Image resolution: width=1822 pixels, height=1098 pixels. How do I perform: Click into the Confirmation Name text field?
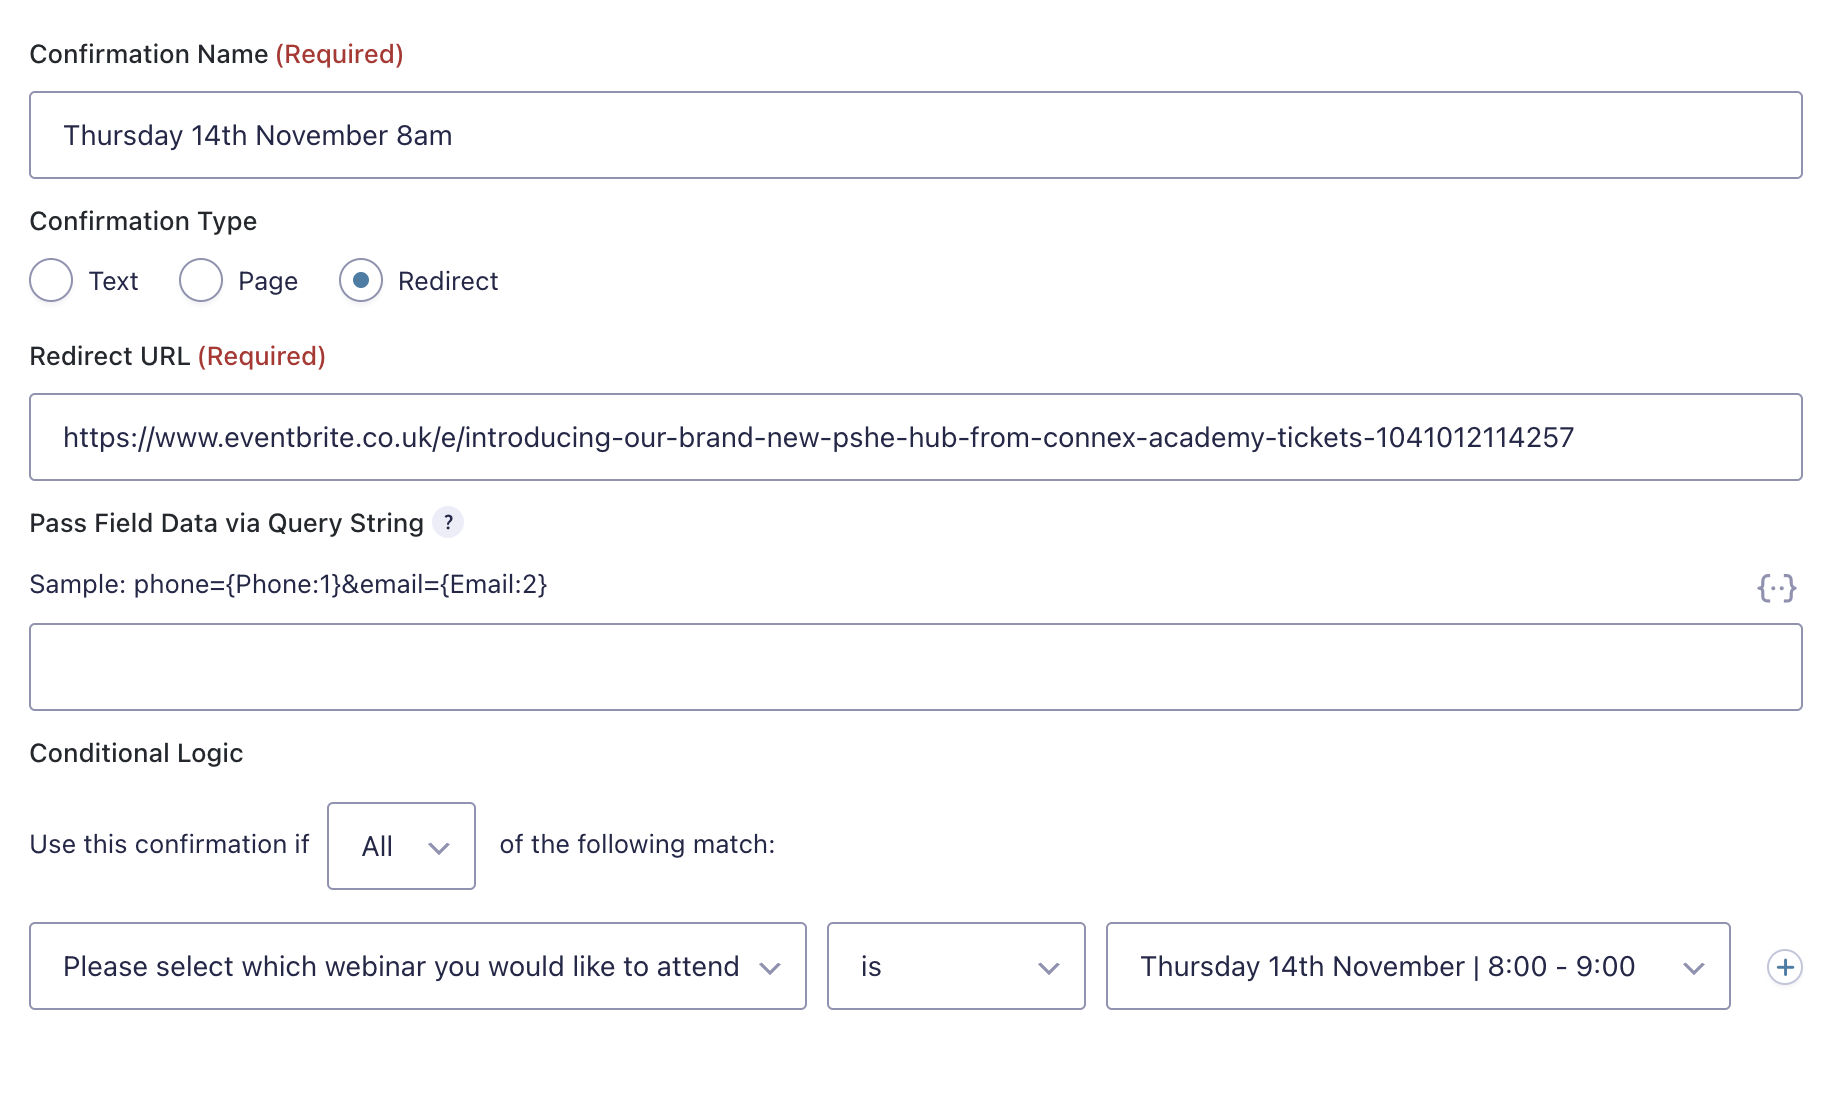pyautogui.click(x=915, y=135)
